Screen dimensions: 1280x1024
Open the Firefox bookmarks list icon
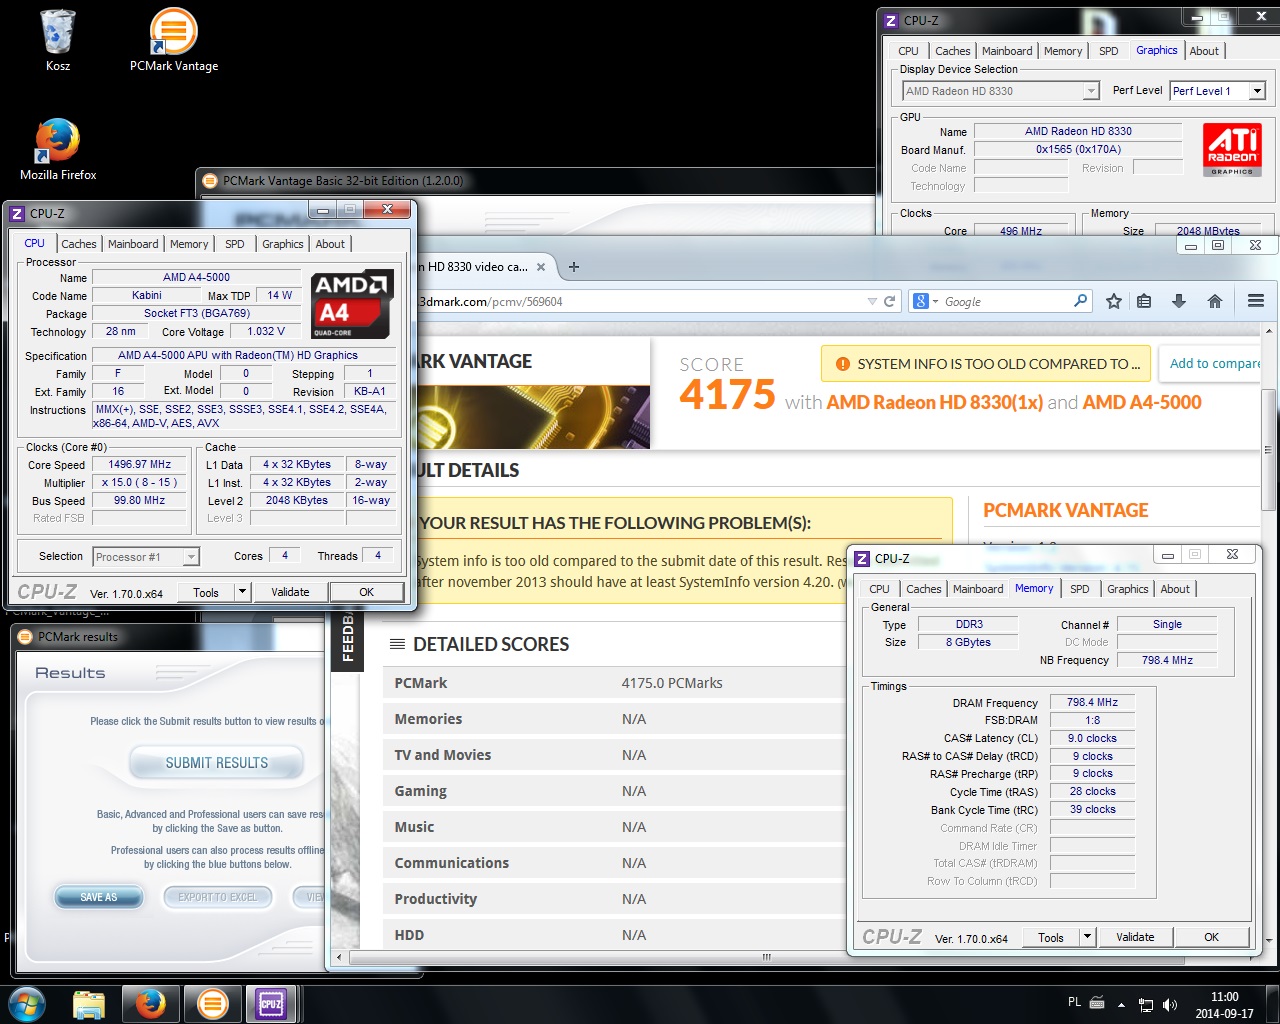click(x=1145, y=301)
